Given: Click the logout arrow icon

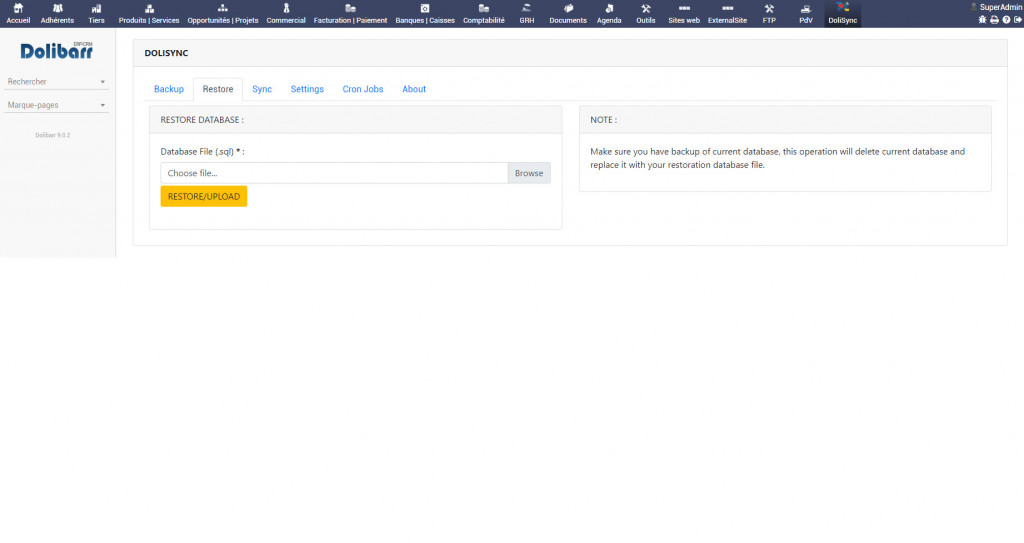Looking at the screenshot, I should 1018,20.
